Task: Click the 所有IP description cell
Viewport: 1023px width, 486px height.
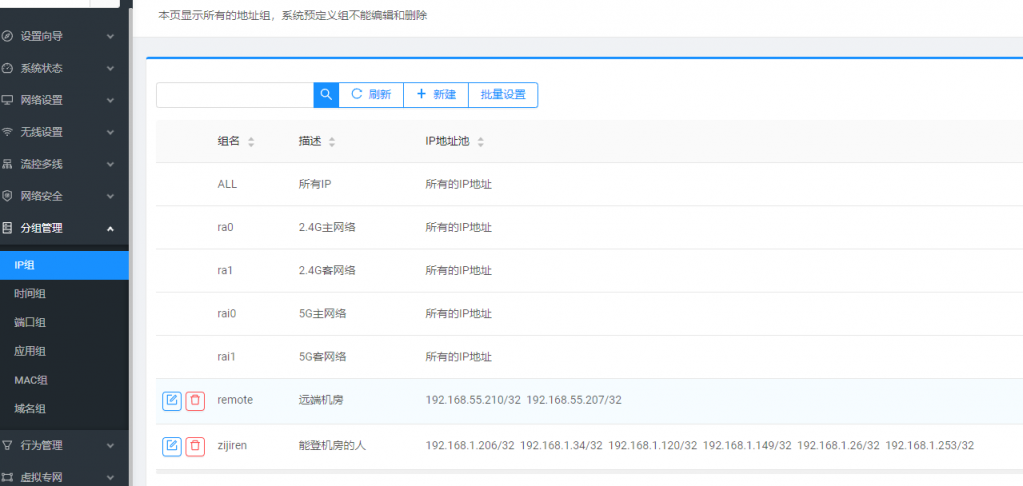Action: click(x=315, y=185)
